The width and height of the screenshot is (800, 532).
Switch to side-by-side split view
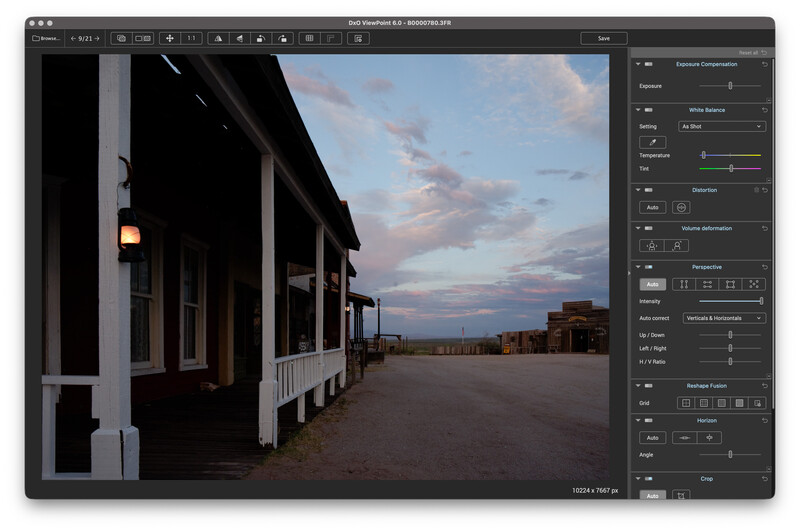143,38
